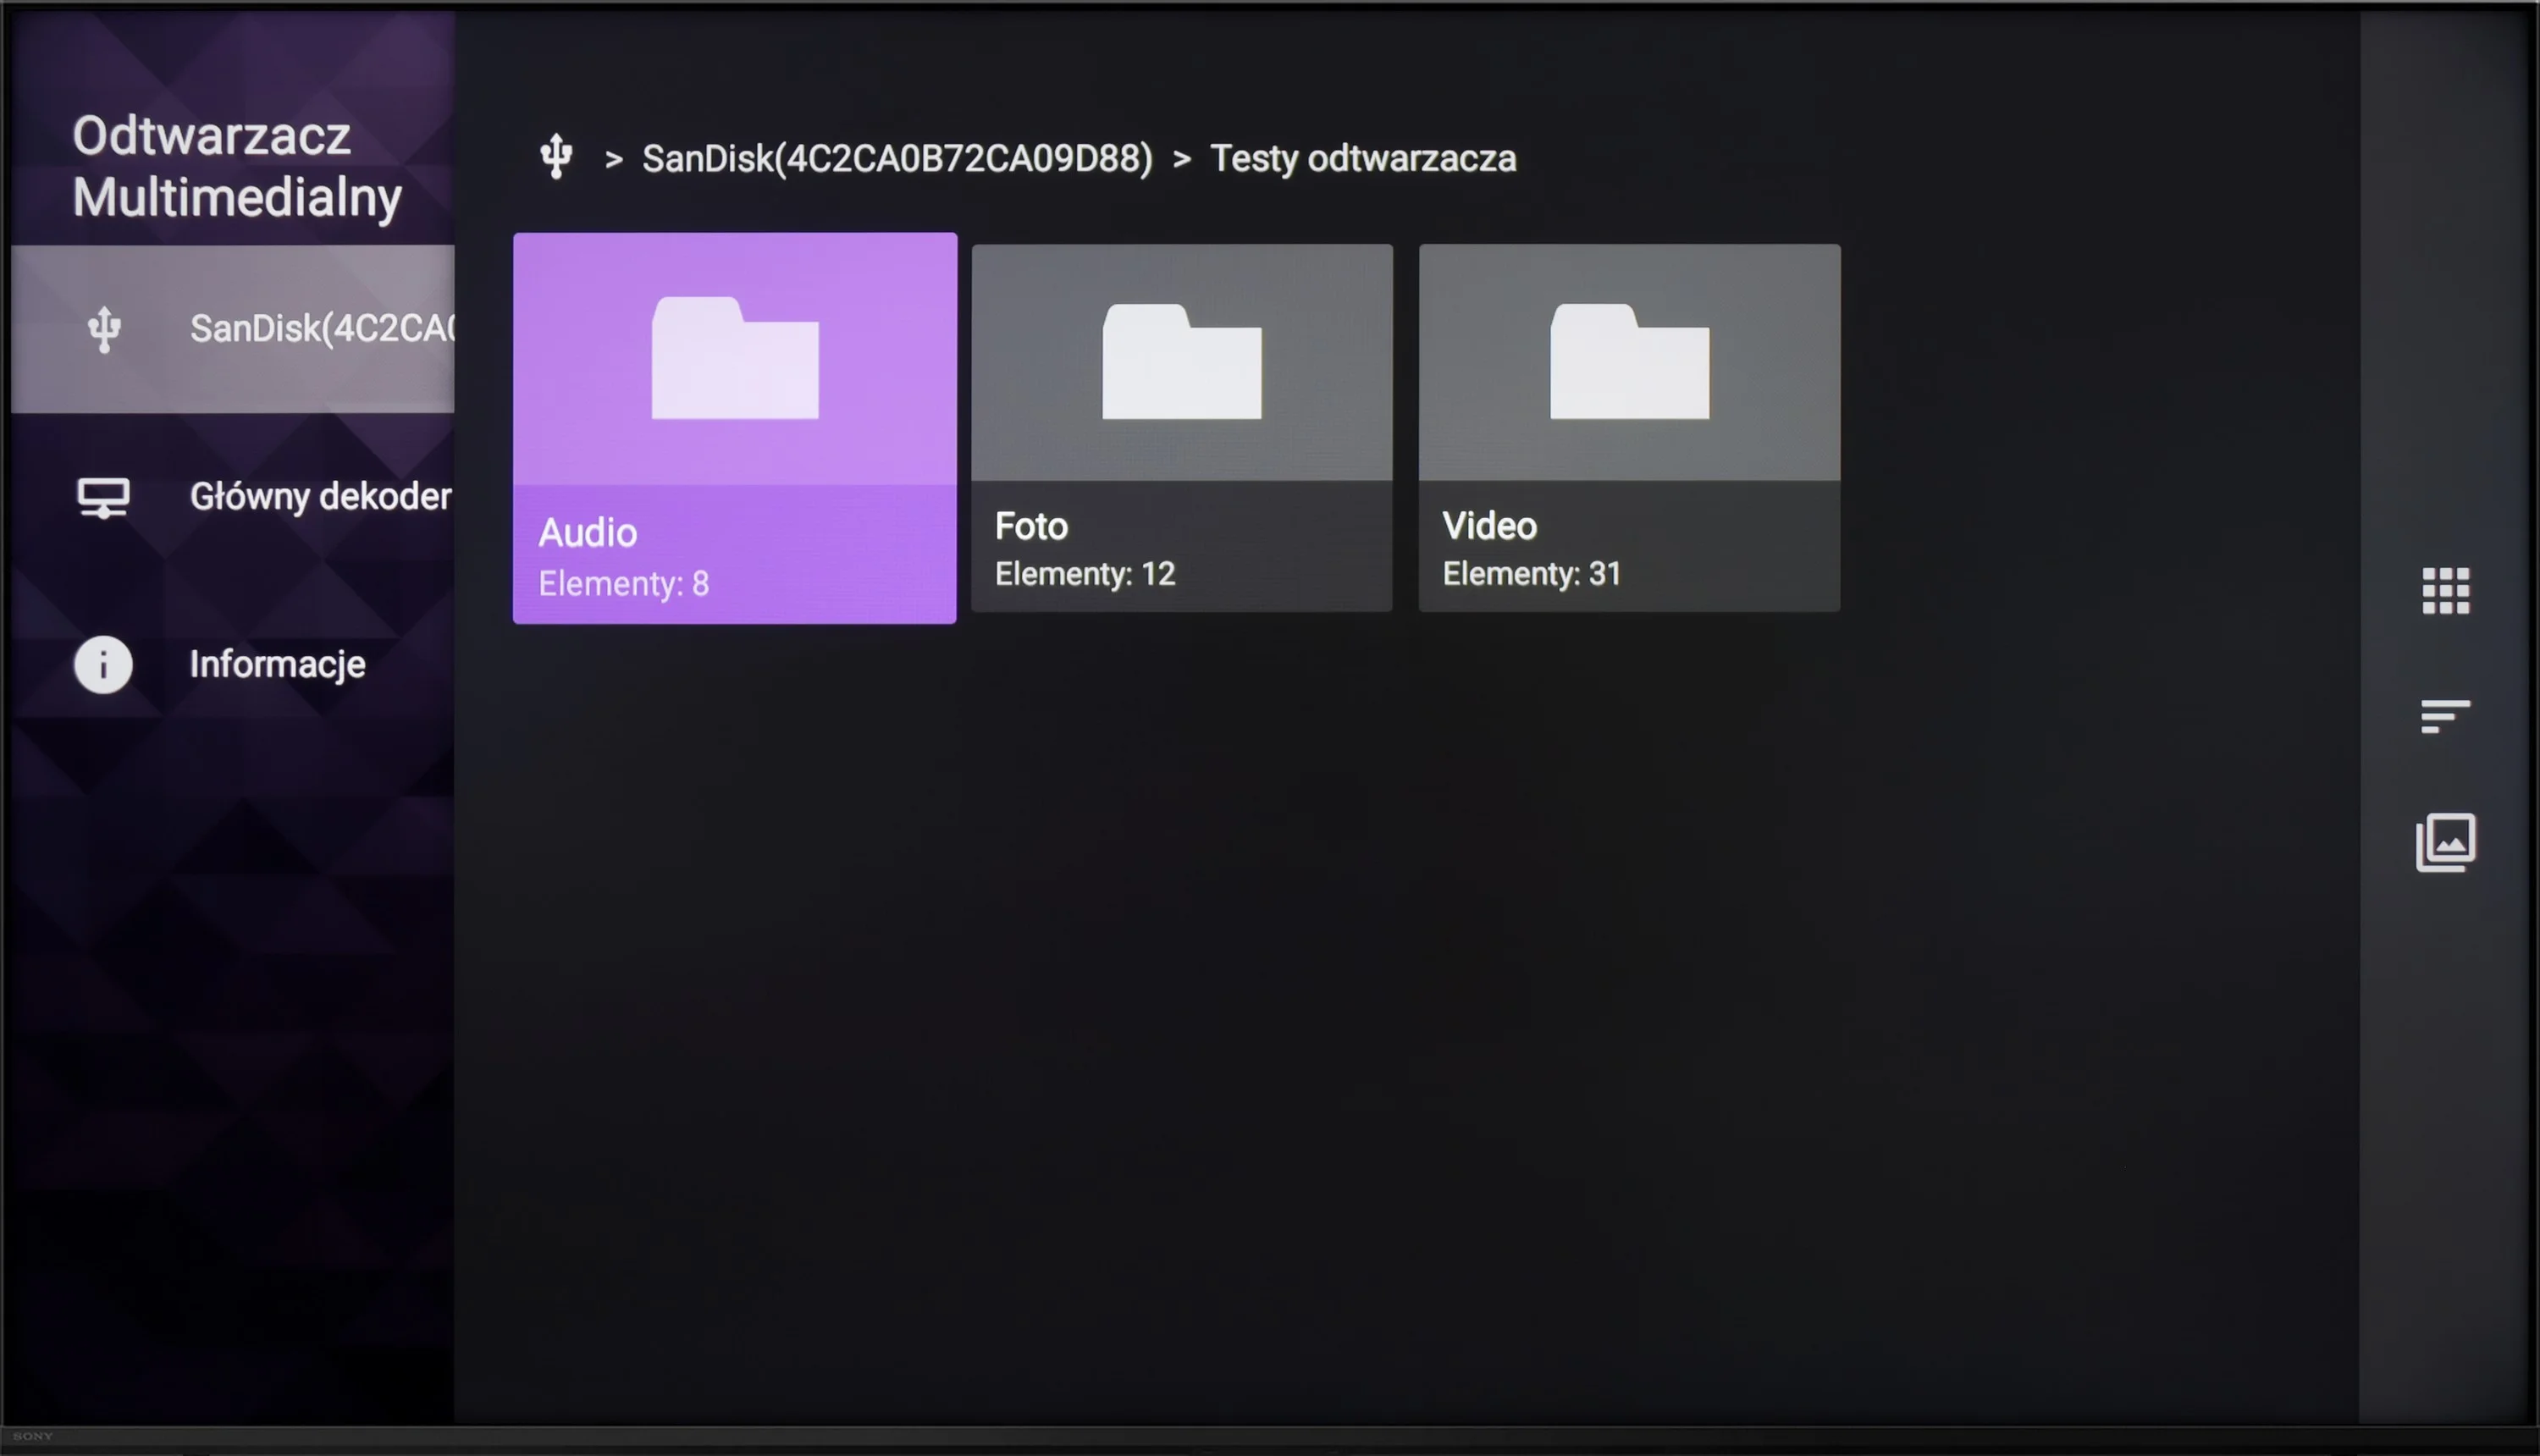Click the USB root icon in breadcrumb
The image size is (2540, 1456).
pos(556,157)
